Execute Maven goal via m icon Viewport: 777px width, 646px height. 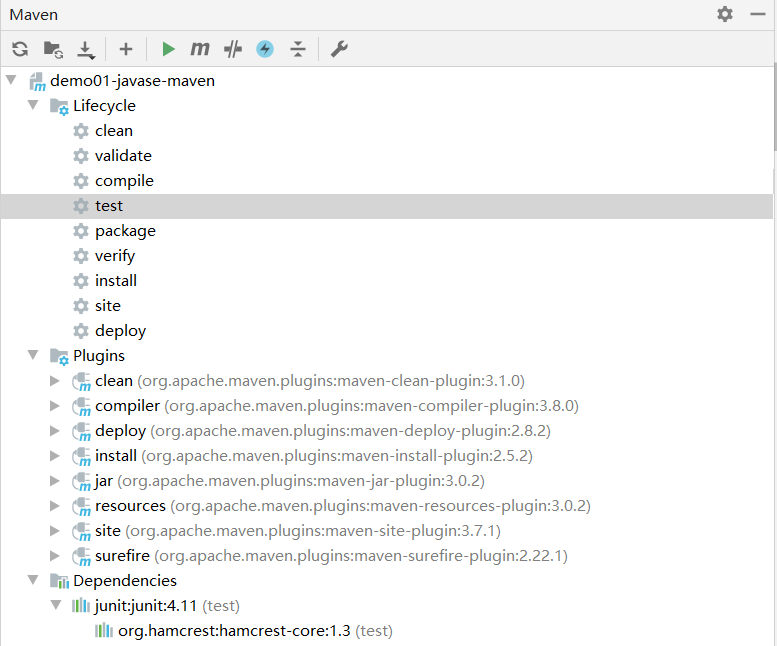(200, 49)
